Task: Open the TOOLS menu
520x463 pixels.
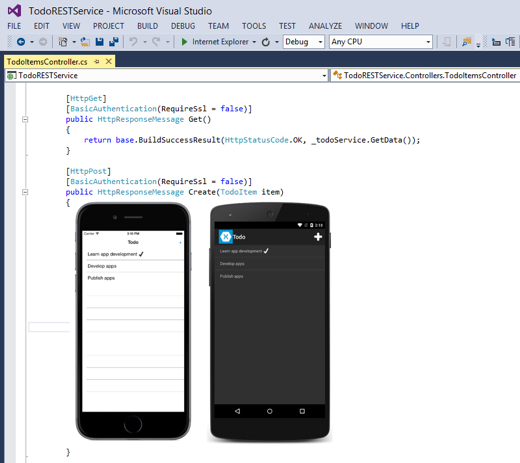Action: pyautogui.click(x=254, y=26)
